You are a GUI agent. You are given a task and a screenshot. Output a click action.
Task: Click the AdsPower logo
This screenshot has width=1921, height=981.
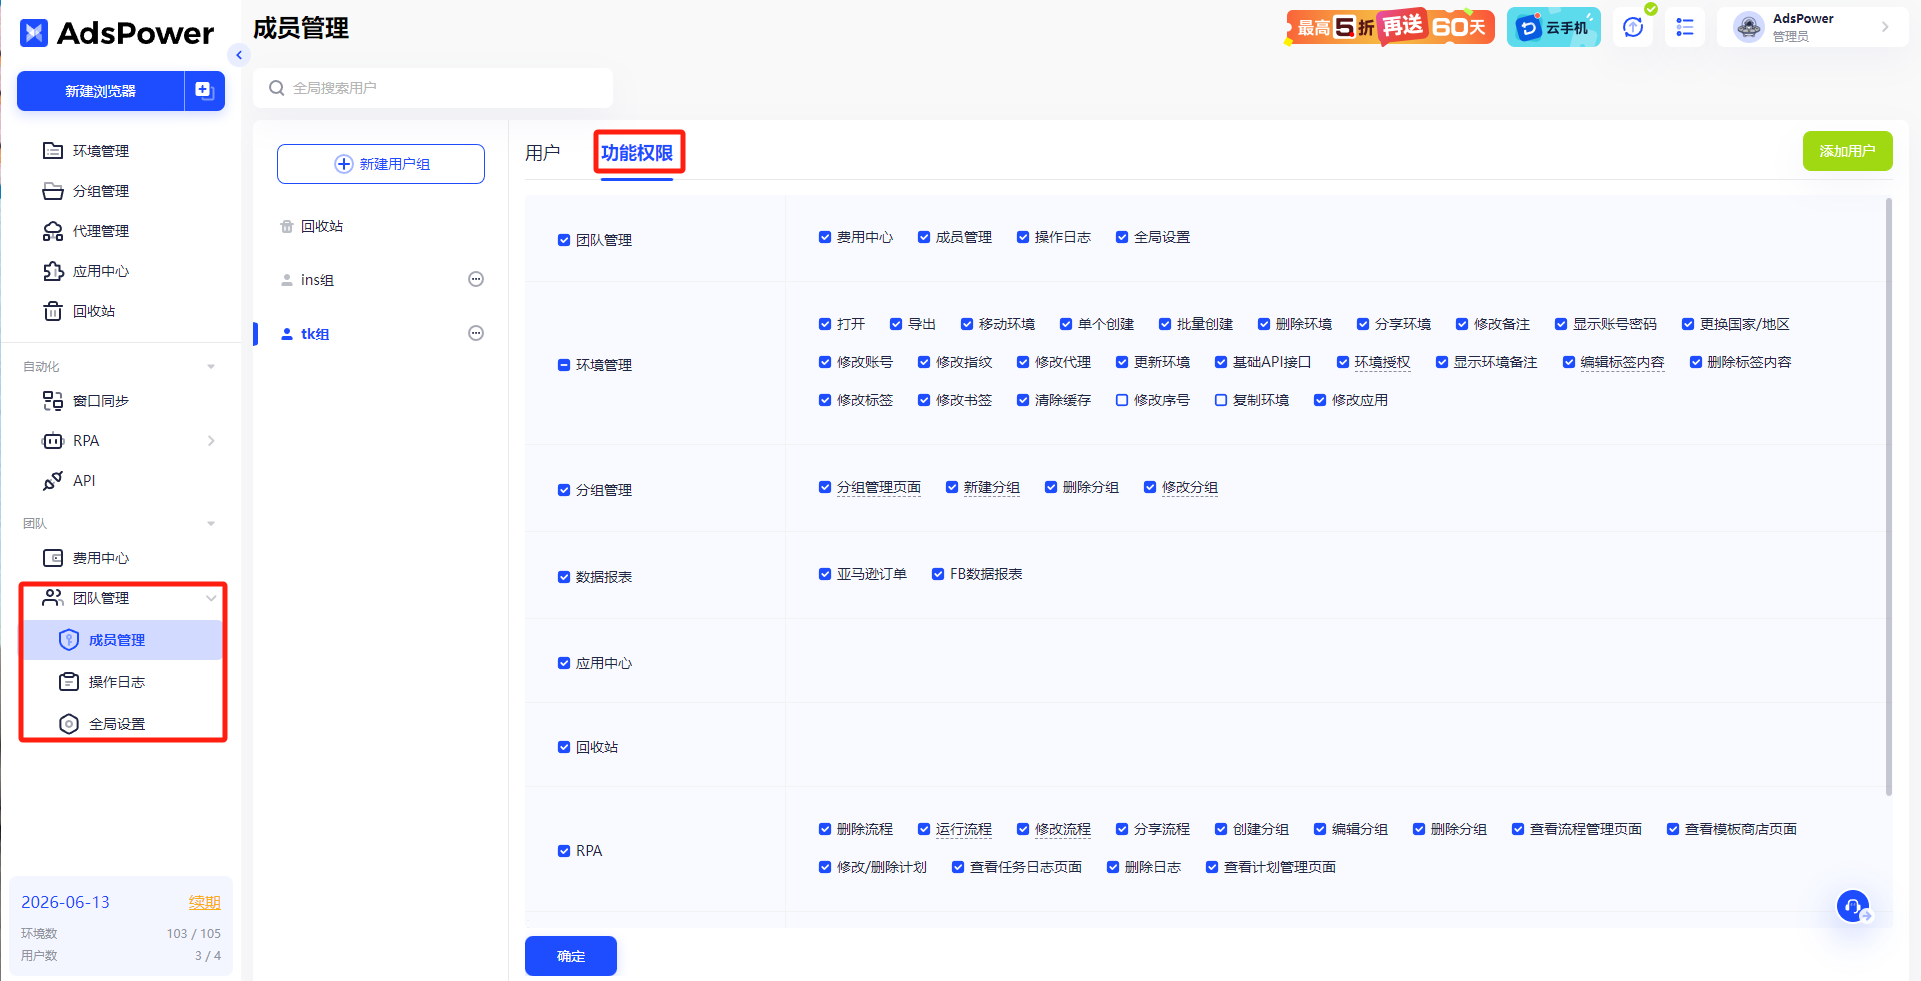pos(116,33)
